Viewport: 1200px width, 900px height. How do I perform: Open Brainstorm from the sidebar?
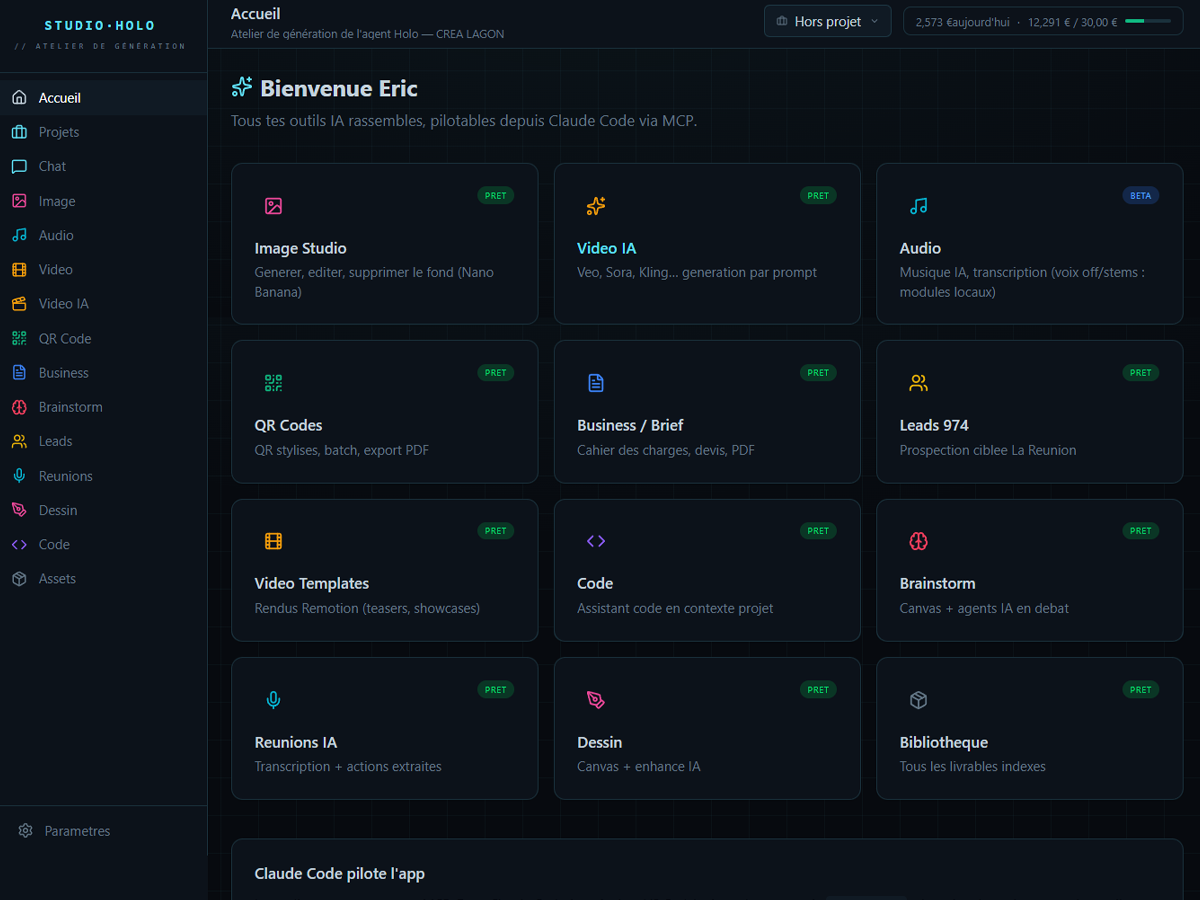click(x=104, y=407)
